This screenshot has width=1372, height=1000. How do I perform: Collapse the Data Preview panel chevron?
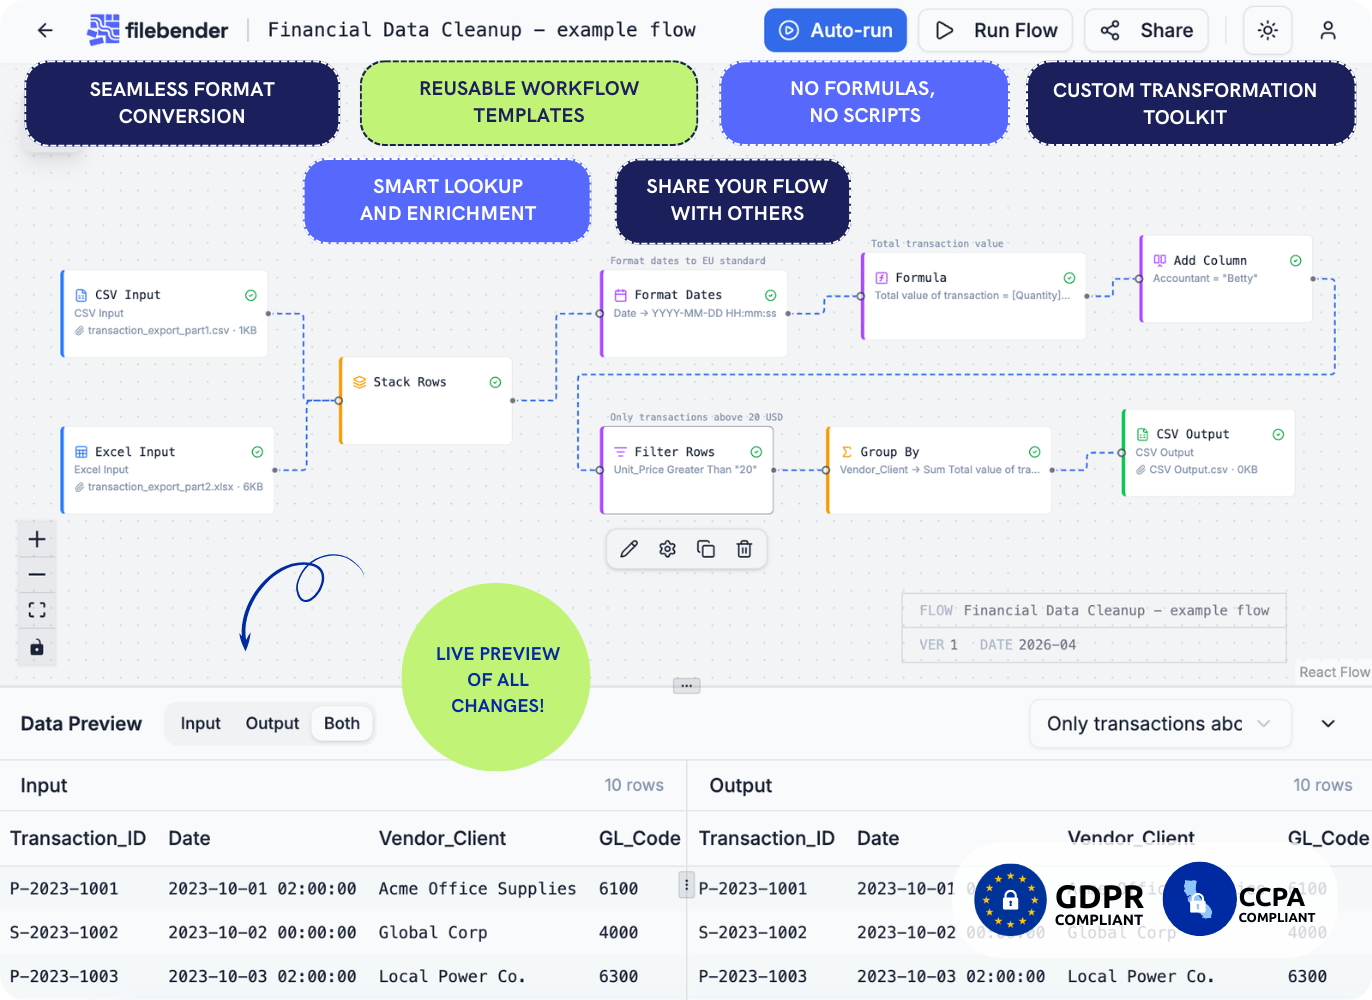(1328, 724)
